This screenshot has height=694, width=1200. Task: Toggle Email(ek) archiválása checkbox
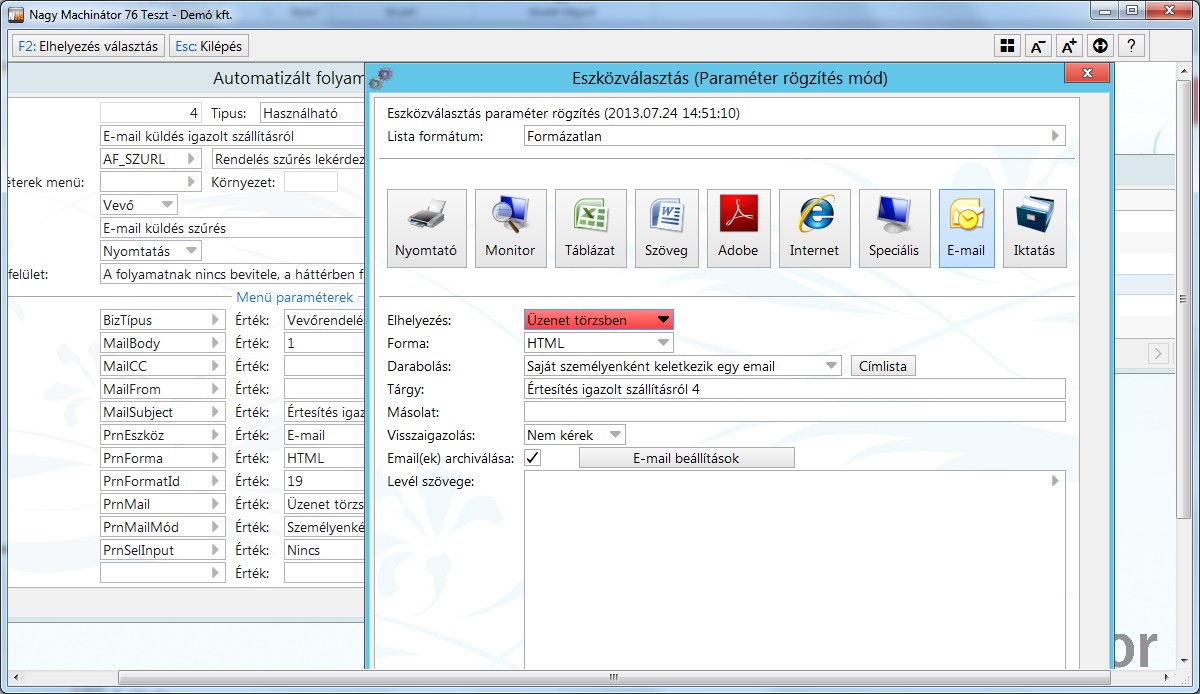pyautogui.click(x=533, y=458)
